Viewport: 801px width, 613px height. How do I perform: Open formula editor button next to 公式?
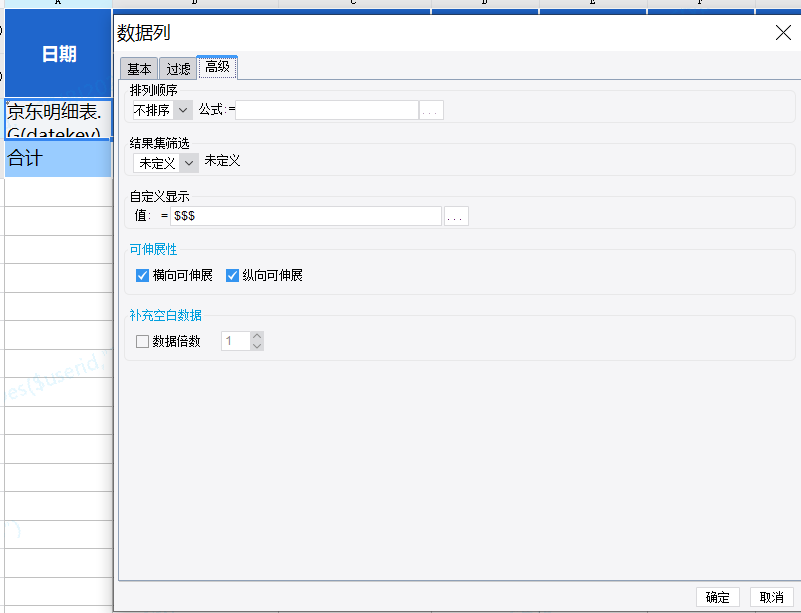tap(431, 110)
